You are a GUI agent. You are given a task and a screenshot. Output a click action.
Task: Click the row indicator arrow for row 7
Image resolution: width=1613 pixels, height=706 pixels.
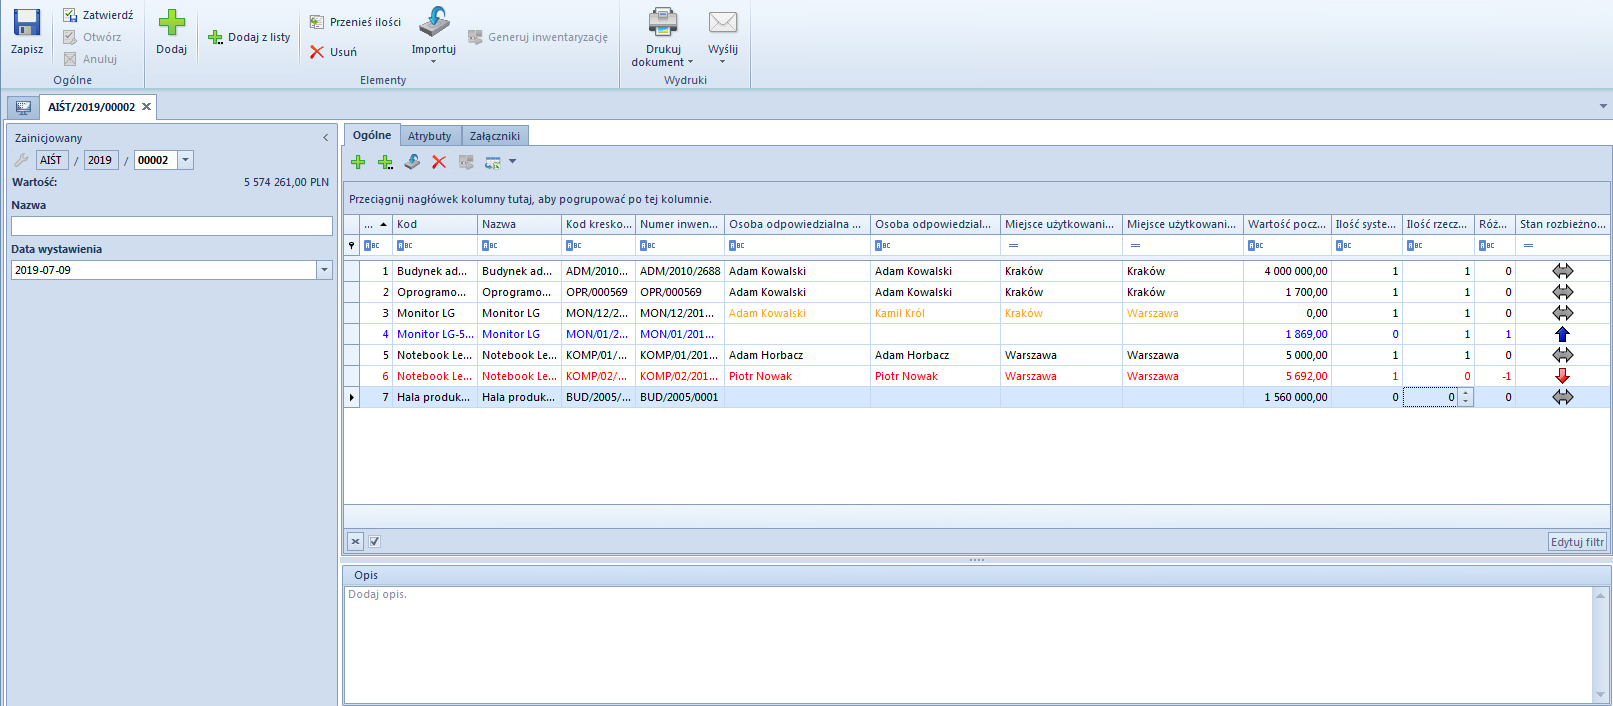pyautogui.click(x=351, y=397)
